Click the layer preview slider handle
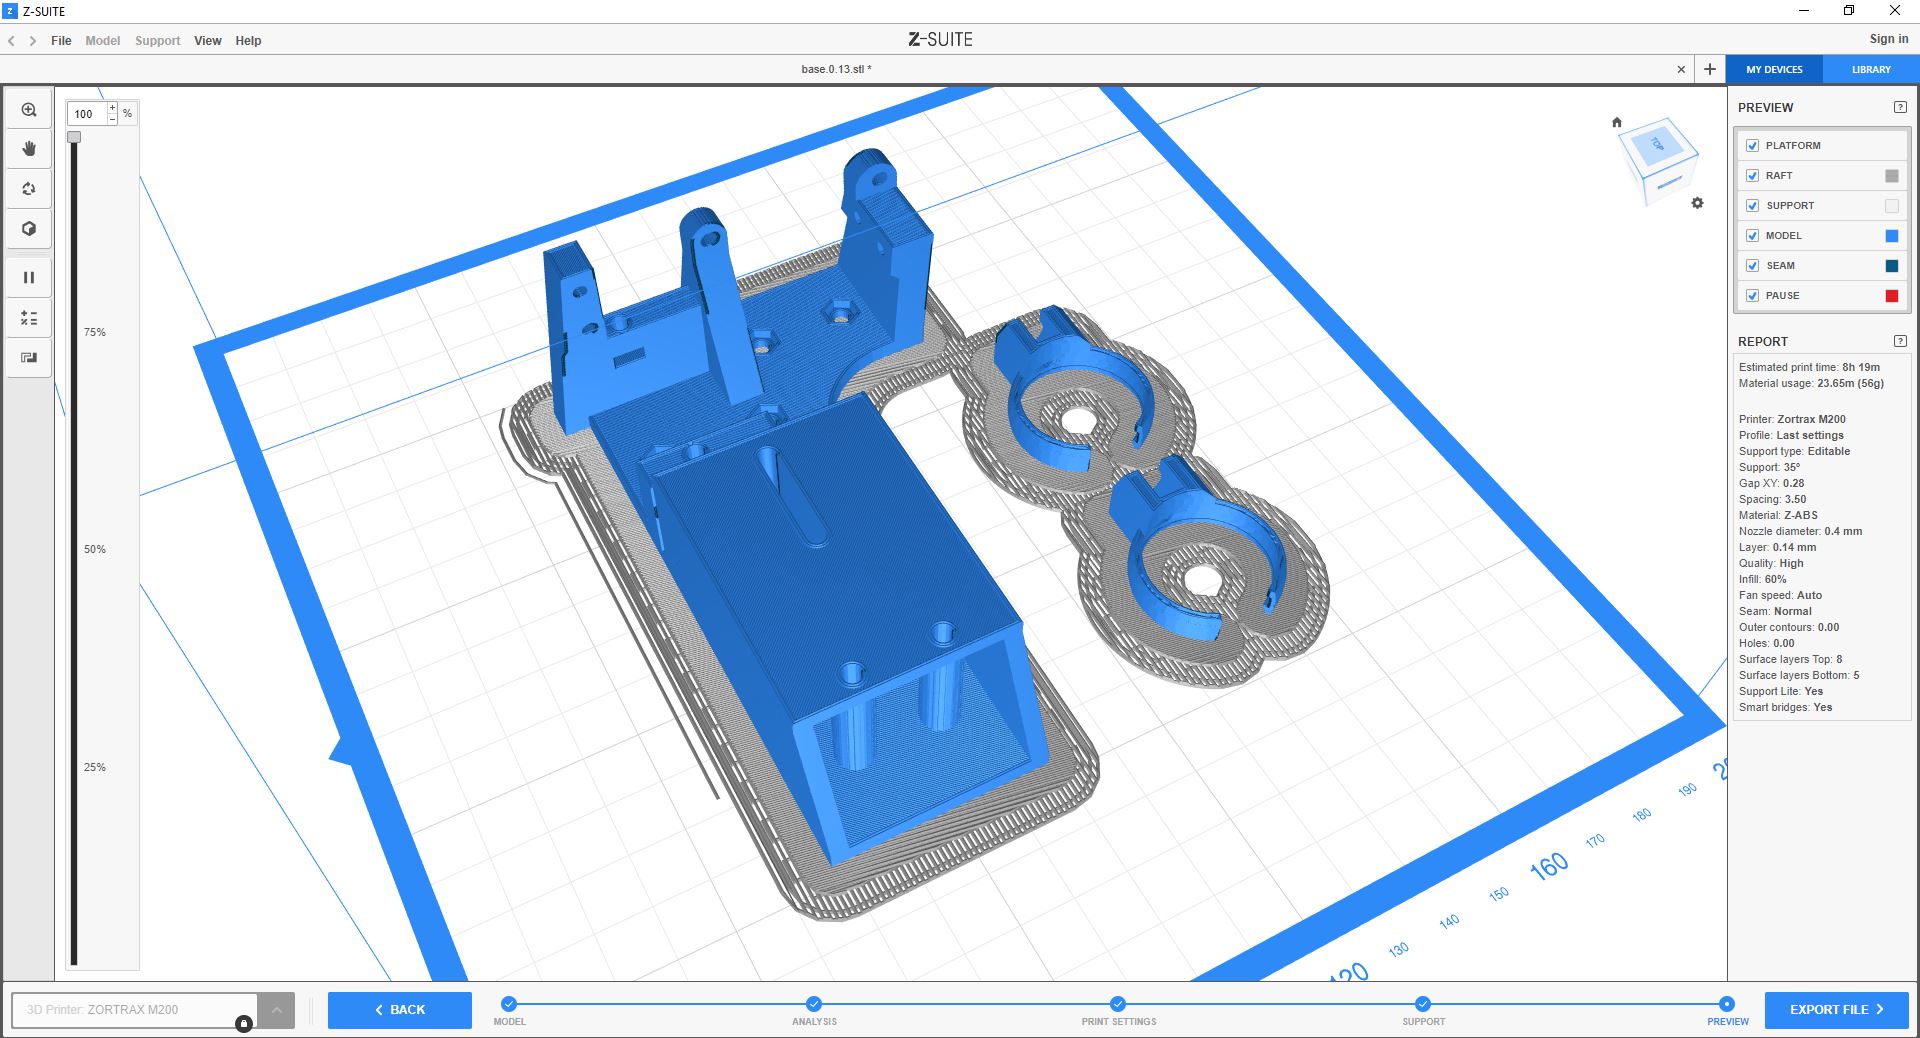This screenshot has height=1038, width=1920. coord(74,137)
